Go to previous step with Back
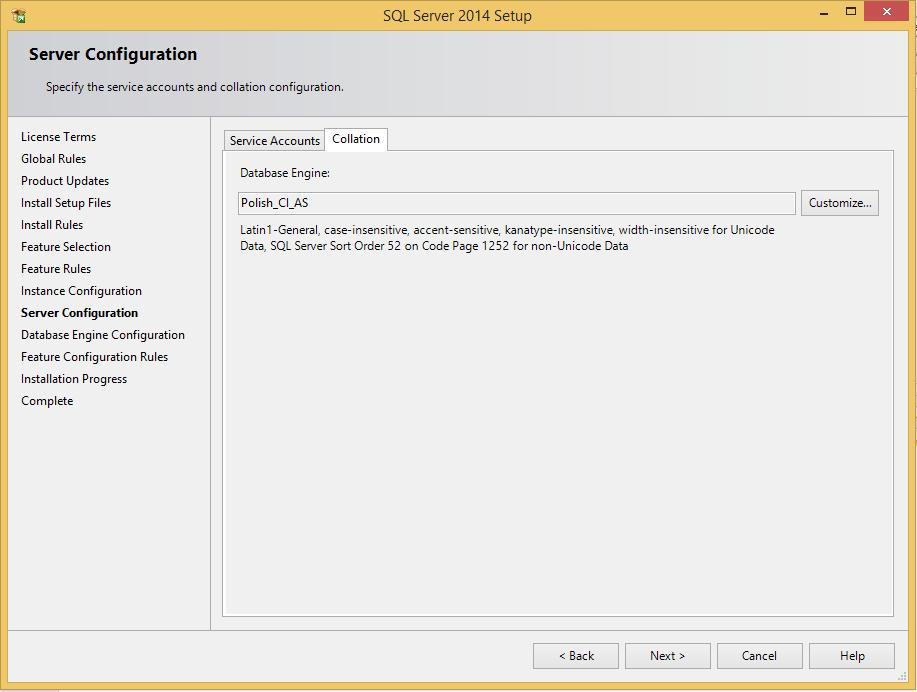The image size is (917, 692). point(575,656)
